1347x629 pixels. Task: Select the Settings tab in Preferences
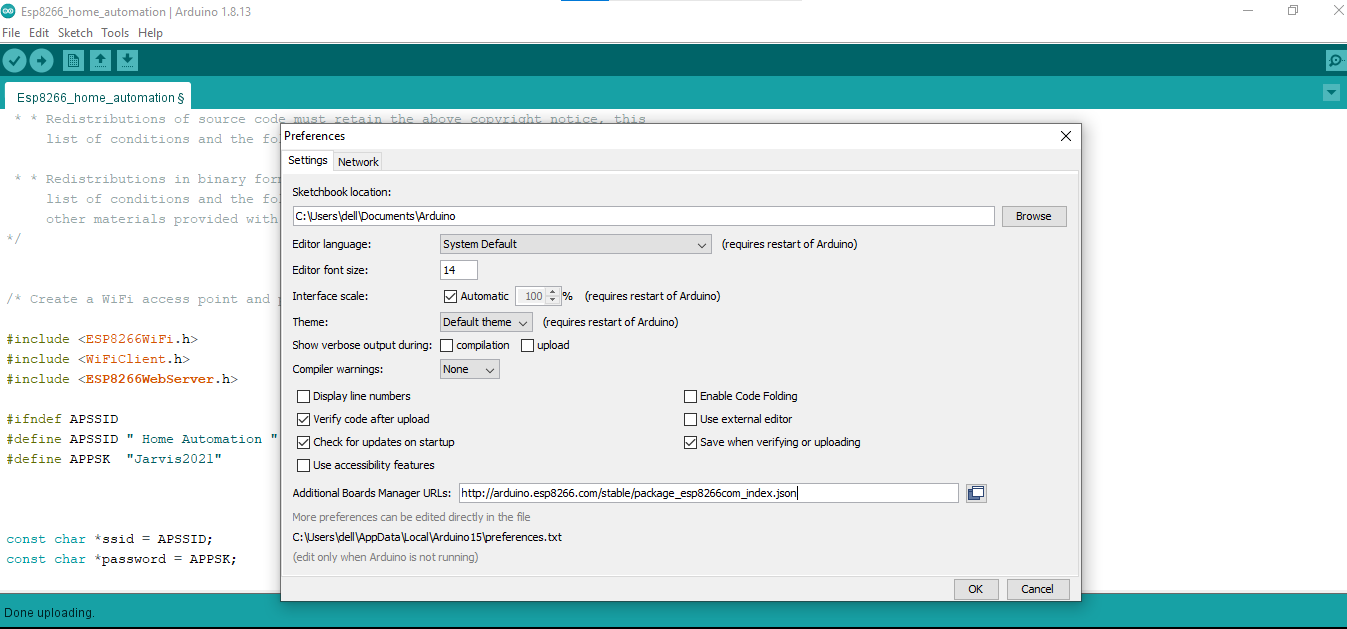point(308,160)
